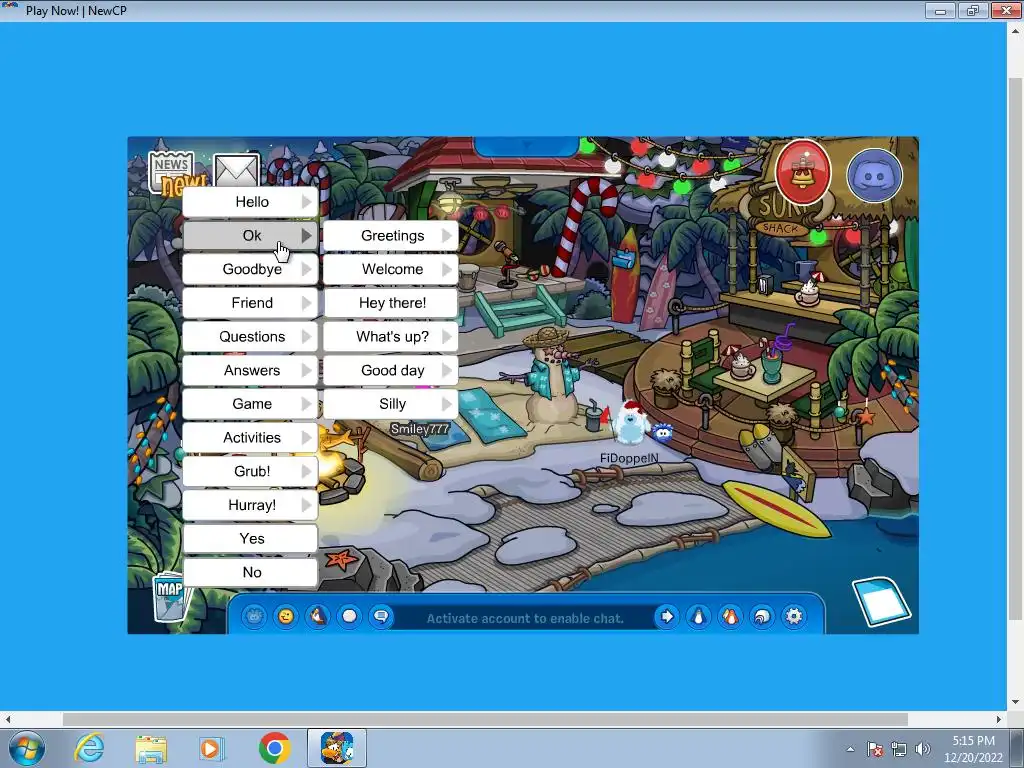Expand the Silly submenu option
Image resolution: width=1024 pixels, height=768 pixels.
pyautogui.click(x=391, y=404)
